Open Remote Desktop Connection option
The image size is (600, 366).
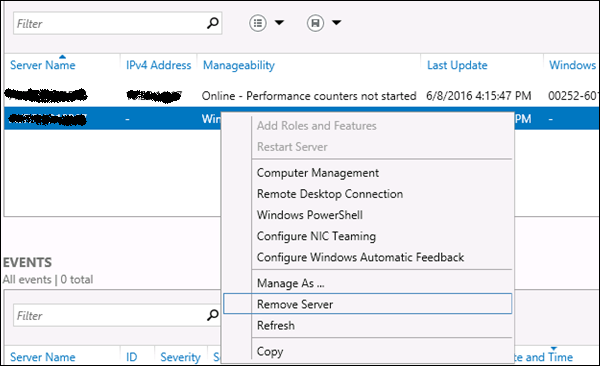point(330,194)
